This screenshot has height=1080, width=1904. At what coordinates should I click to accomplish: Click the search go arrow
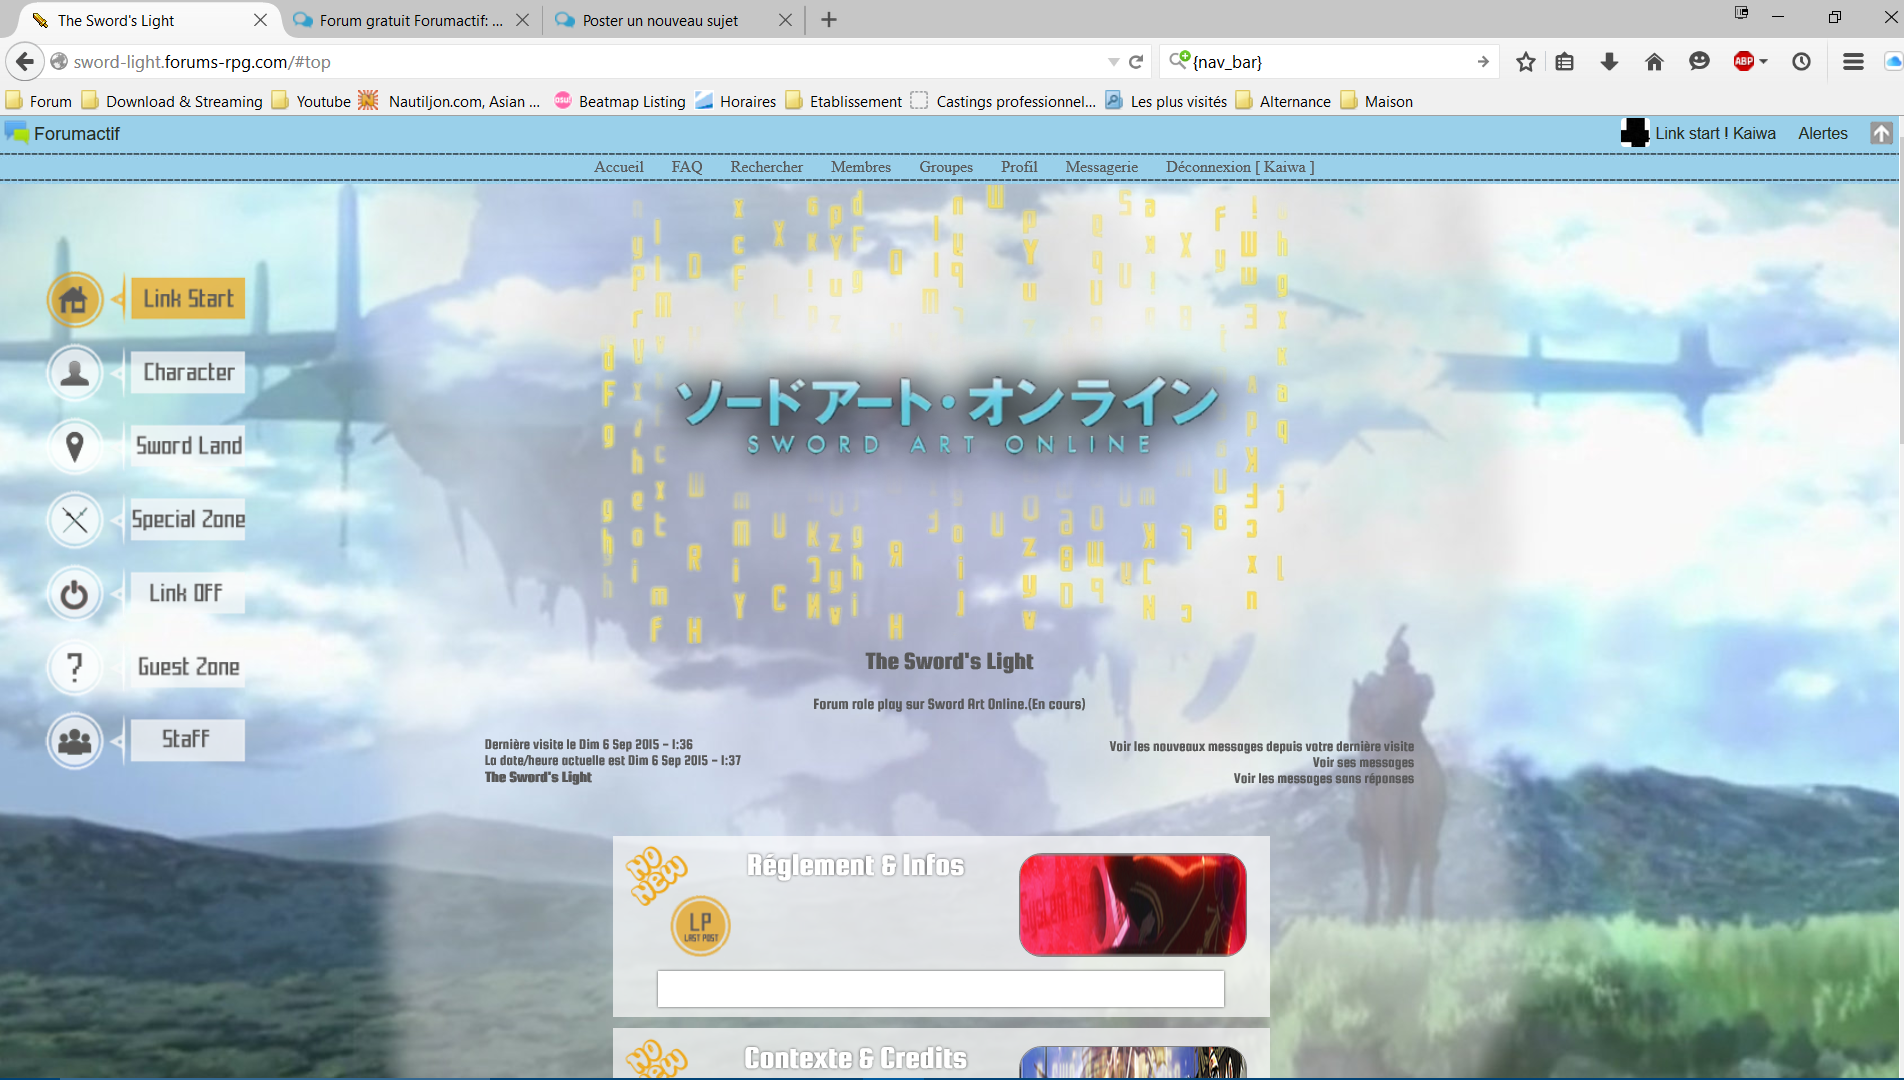coord(1483,62)
